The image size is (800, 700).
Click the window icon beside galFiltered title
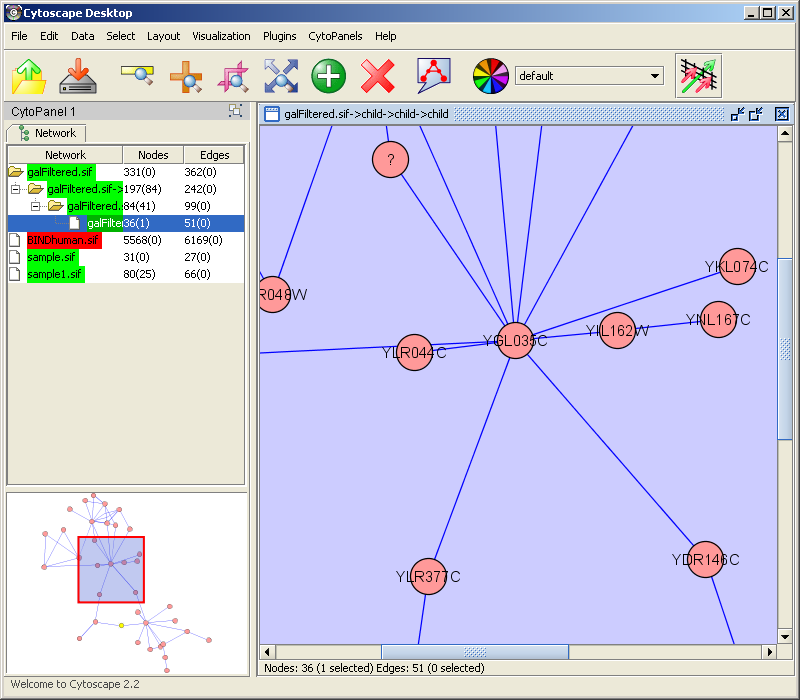coord(272,114)
